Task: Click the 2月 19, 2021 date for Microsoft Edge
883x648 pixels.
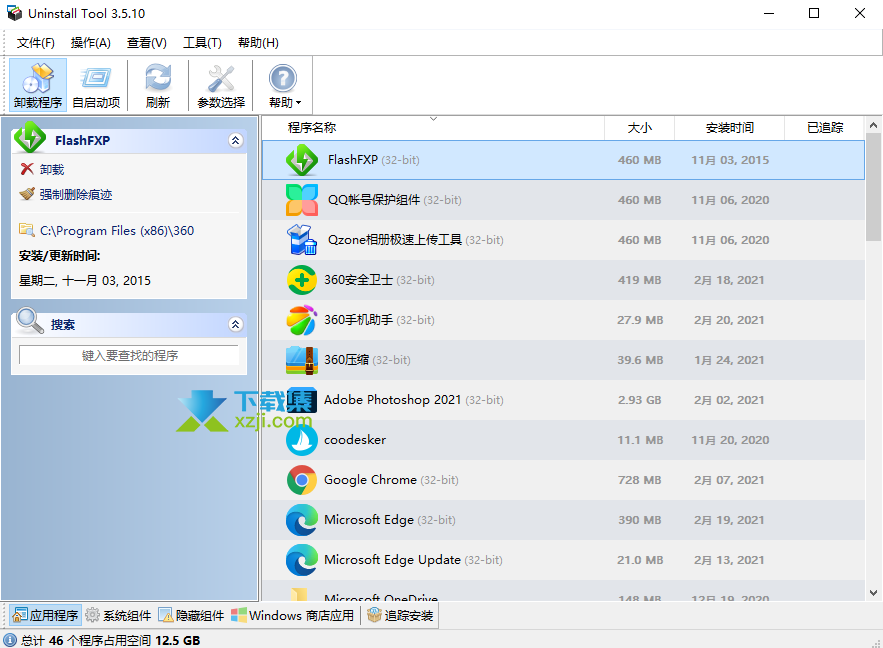Action: pyautogui.click(x=729, y=520)
